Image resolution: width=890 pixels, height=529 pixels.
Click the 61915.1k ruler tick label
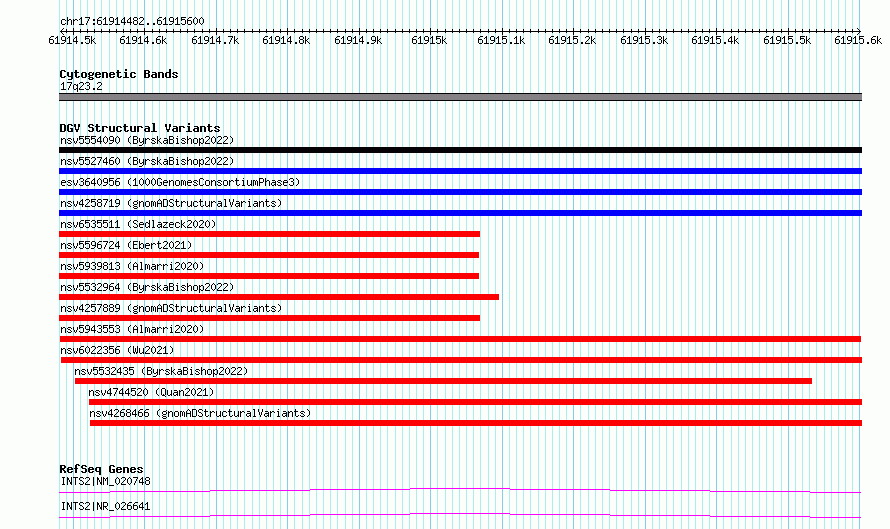click(501, 40)
